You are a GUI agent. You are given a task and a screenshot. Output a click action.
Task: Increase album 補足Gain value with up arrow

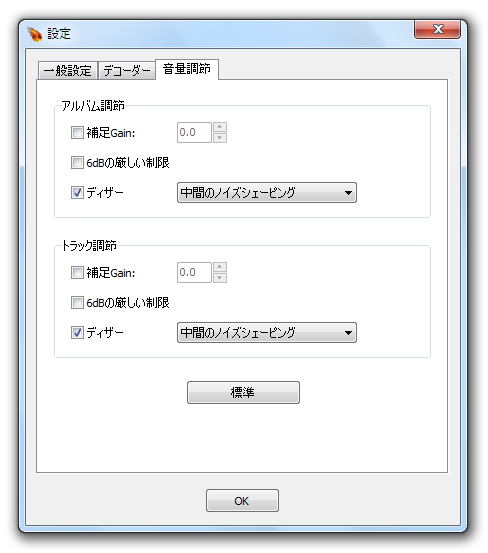point(220,127)
